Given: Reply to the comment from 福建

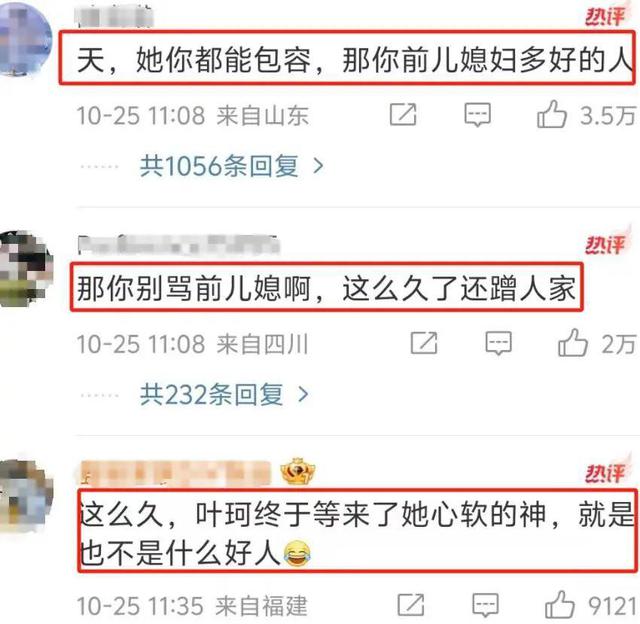Looking at the screenshot, I should pos(485,605).
